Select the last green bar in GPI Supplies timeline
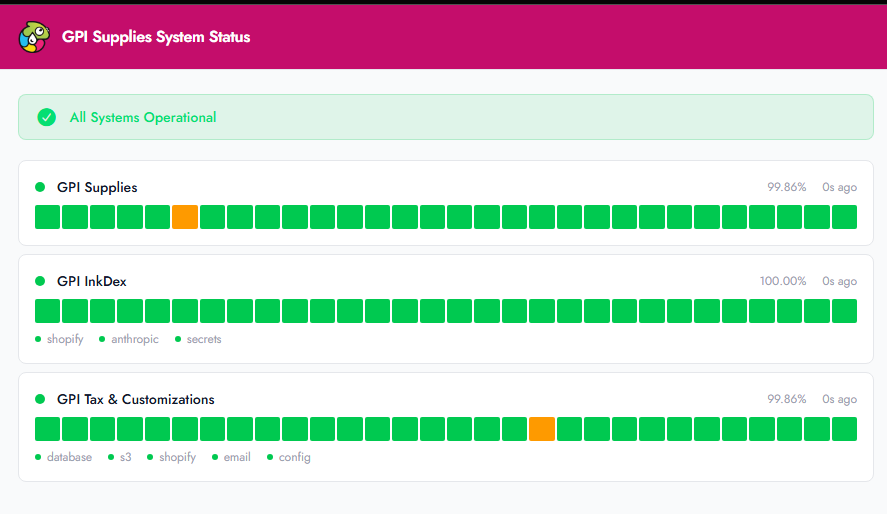Viewport: 887px width, 514px height. [x=845, y=217]
